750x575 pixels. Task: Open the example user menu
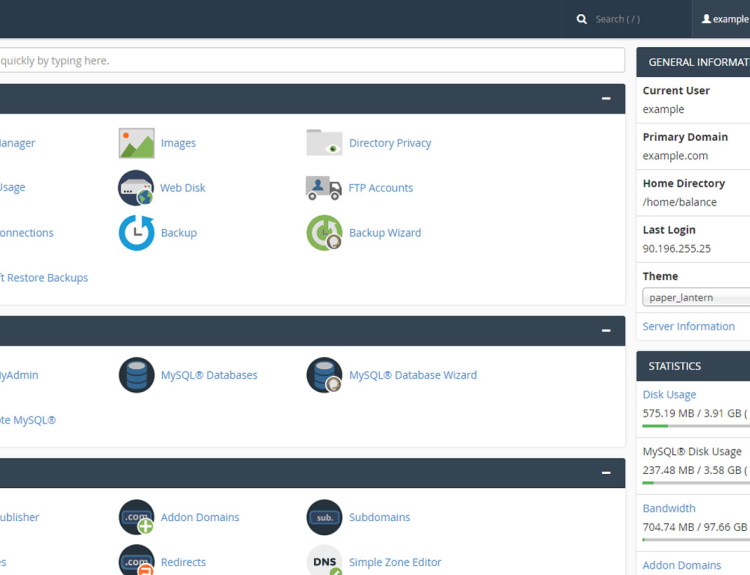pos(724,19)
